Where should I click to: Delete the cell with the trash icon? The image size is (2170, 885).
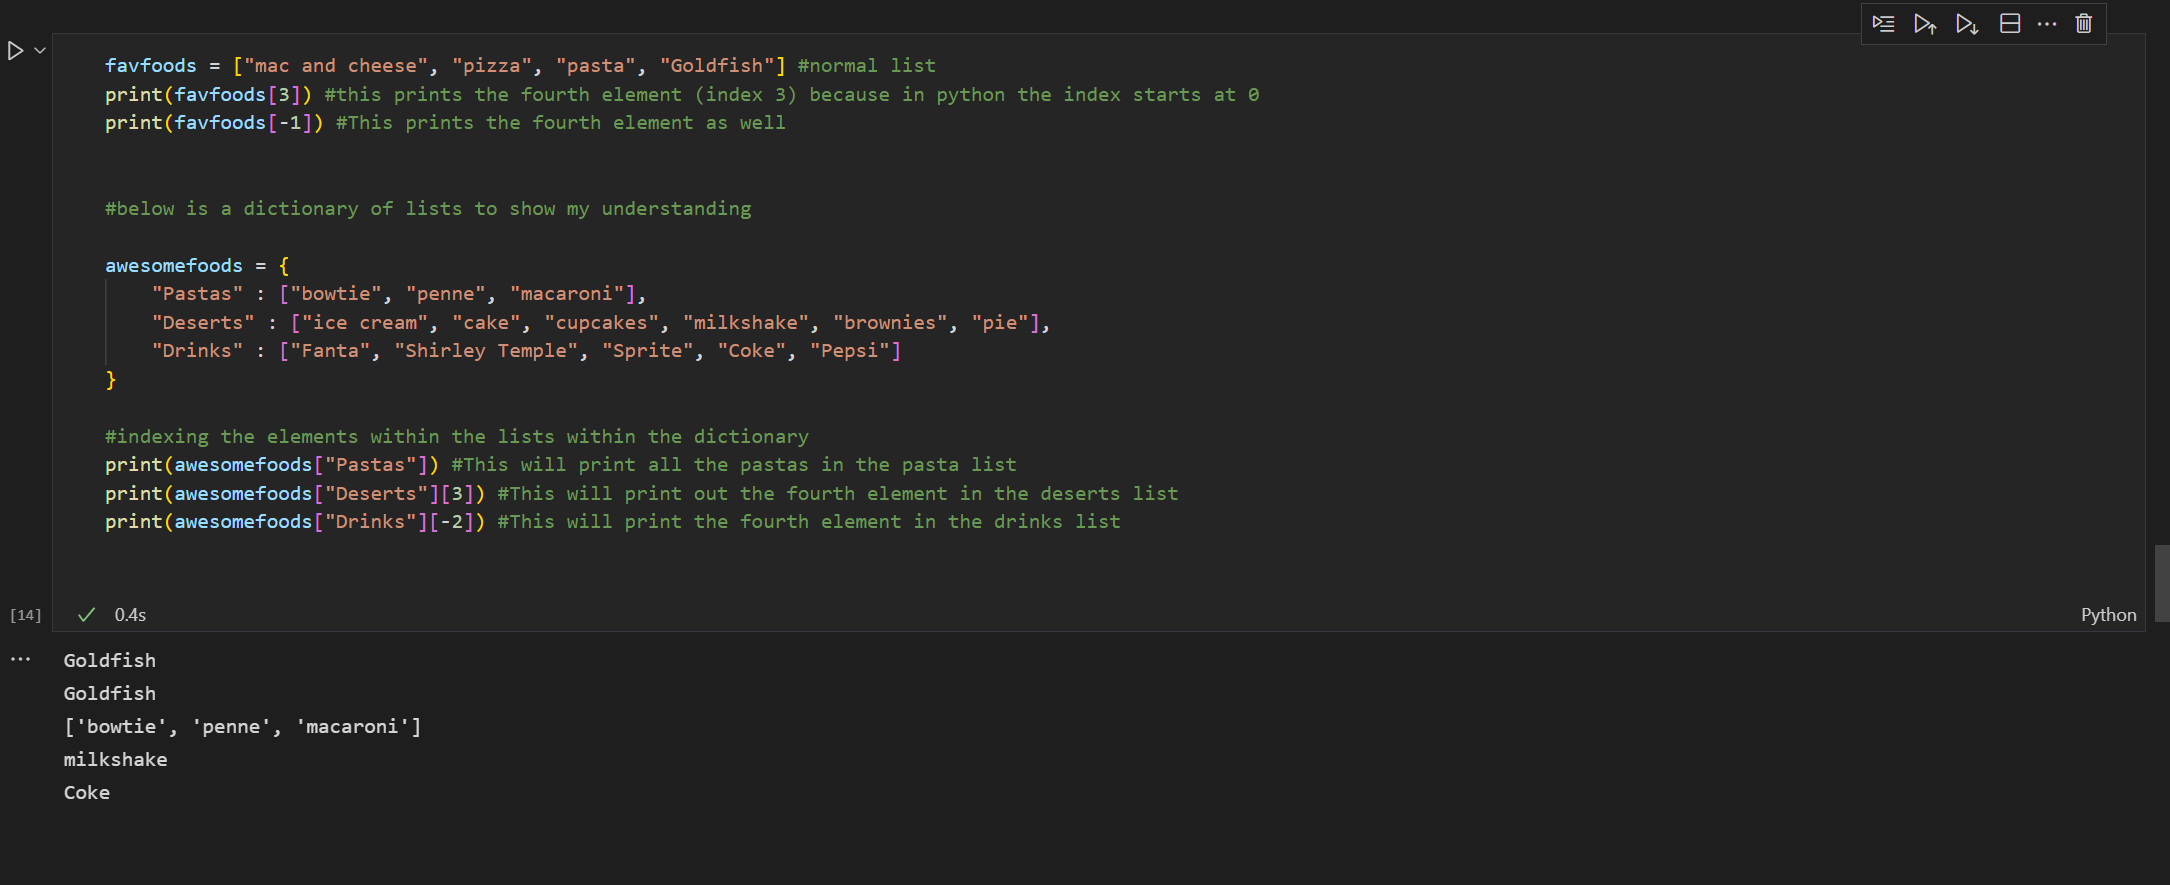pos(2084,24)
